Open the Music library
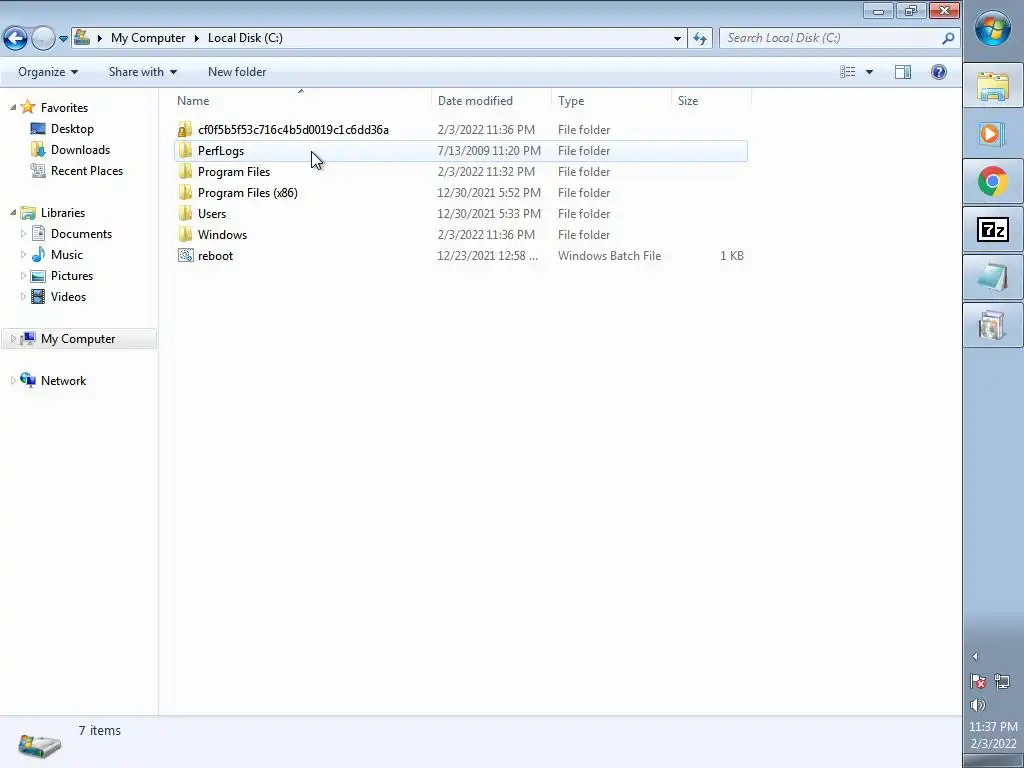 [67, 255]
